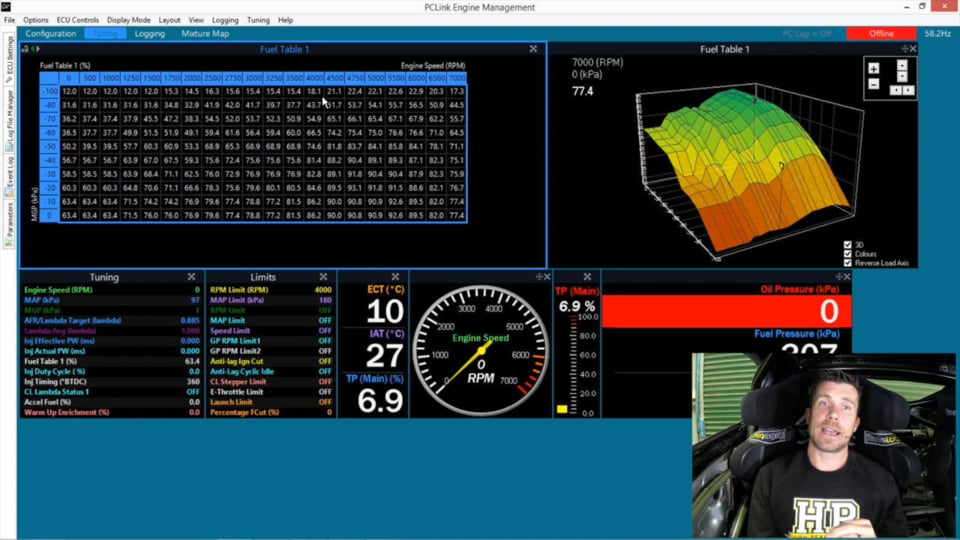Close the Fuel Table 1 grid panel

[533, 49]
